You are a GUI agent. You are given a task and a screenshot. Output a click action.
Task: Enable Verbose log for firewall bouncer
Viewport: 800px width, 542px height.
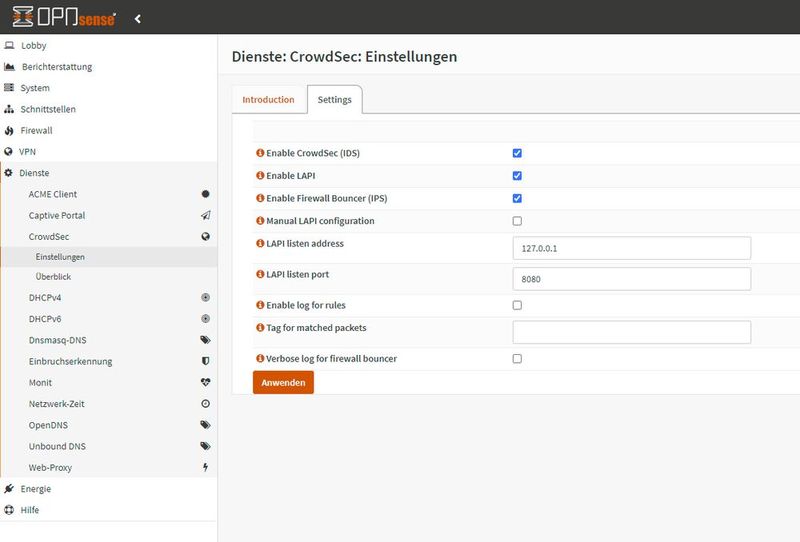pos(517,359)
